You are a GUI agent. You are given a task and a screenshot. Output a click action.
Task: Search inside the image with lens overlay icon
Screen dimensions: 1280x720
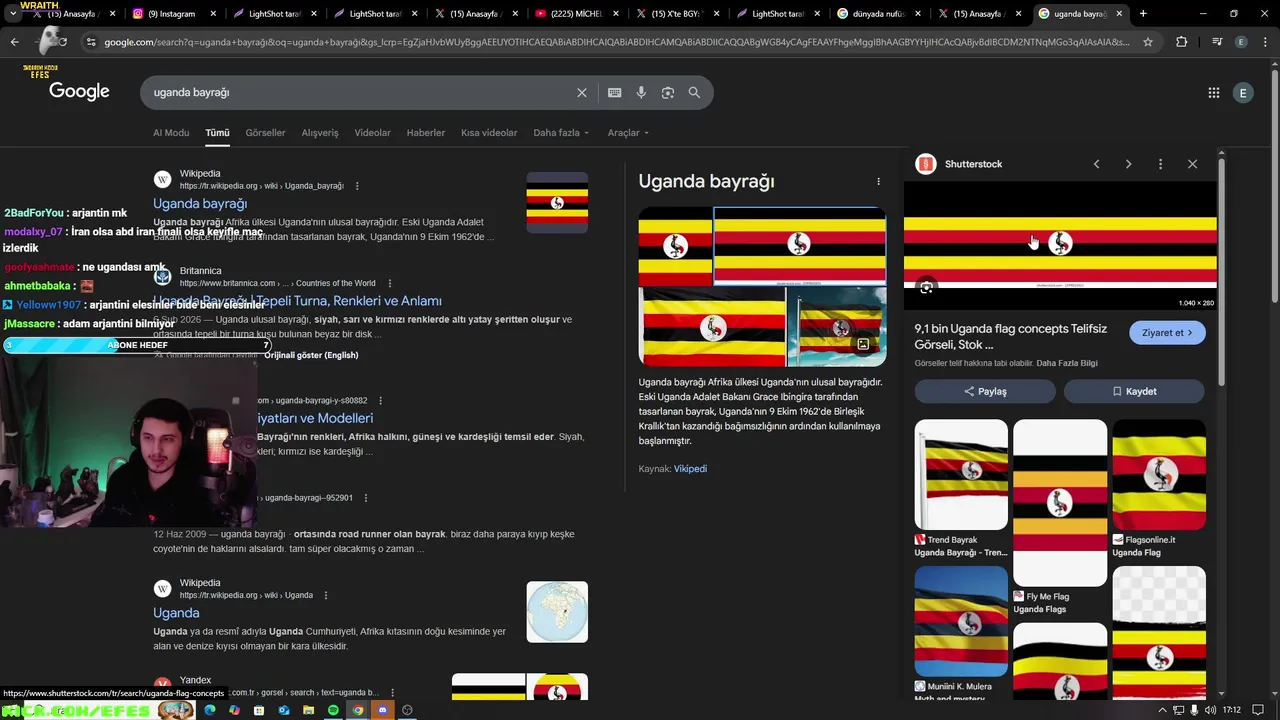pyautogui.click(x=927, y=288)
